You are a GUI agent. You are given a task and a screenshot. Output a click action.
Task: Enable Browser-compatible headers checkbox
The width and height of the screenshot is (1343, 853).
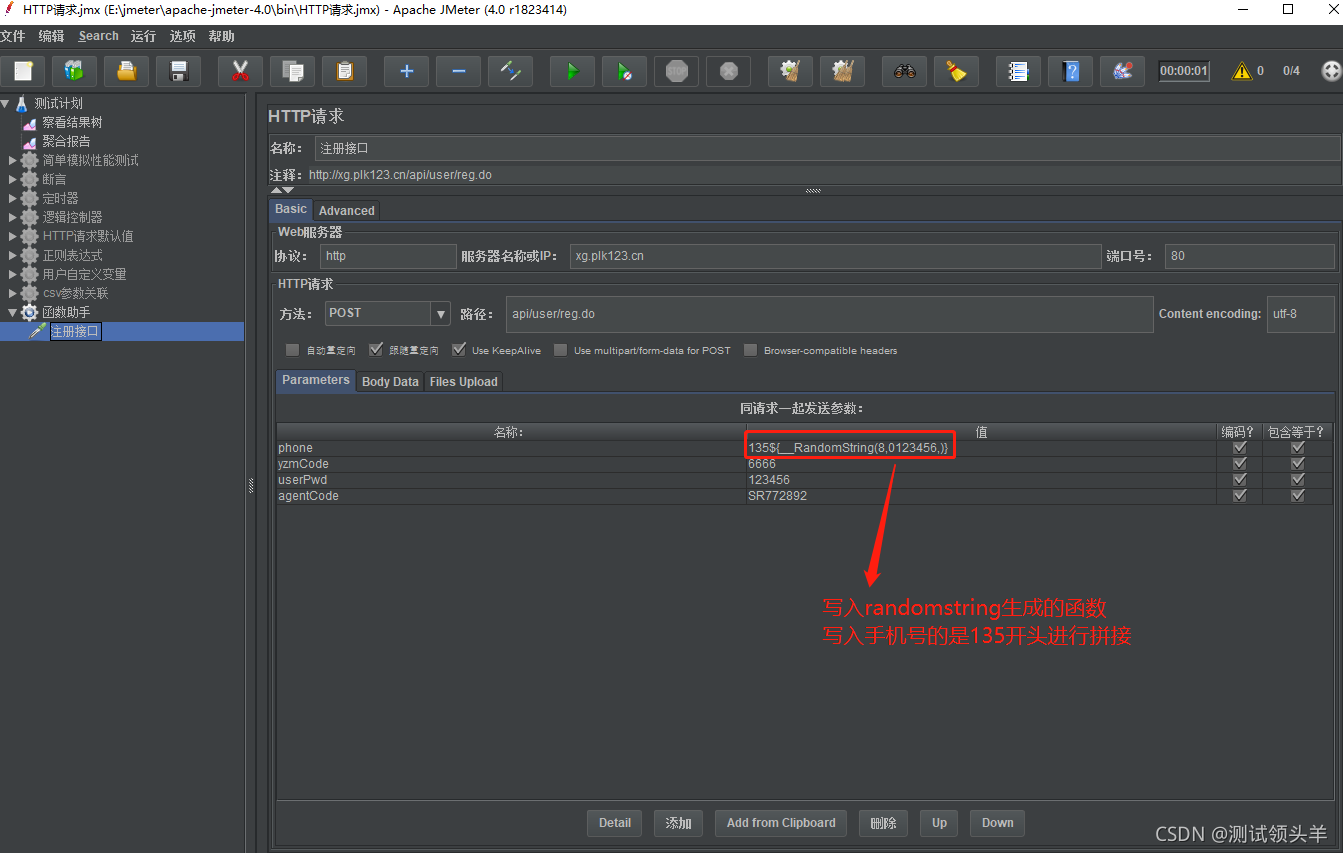[x=750, y=350]
